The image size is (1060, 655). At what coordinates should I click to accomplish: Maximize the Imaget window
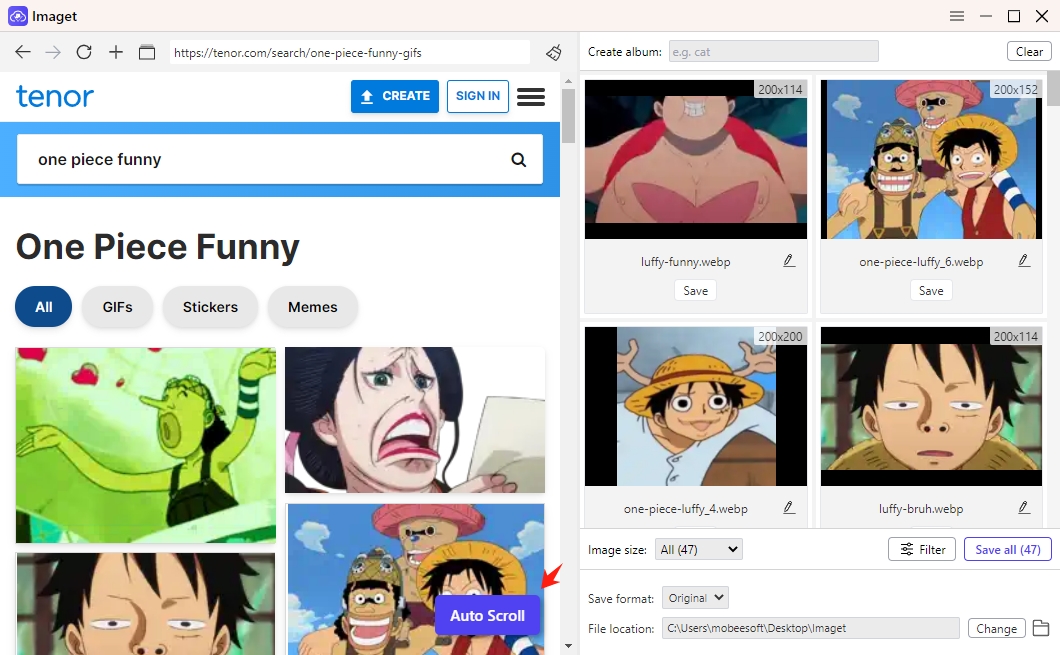click(1013, 16)
